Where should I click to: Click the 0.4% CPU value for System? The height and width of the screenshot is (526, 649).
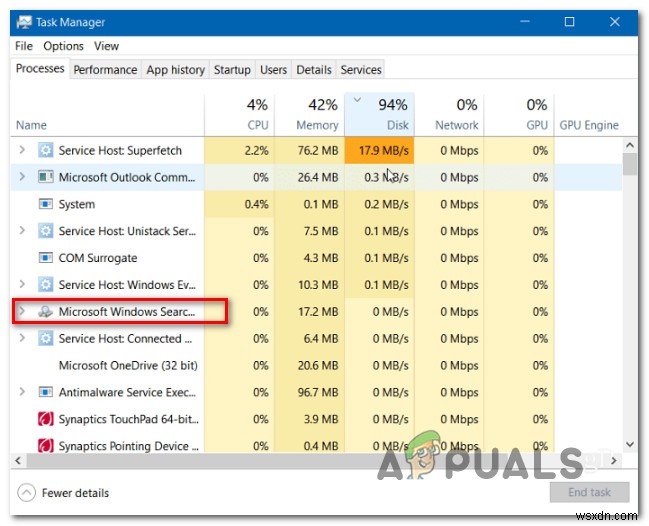point(256,204)
